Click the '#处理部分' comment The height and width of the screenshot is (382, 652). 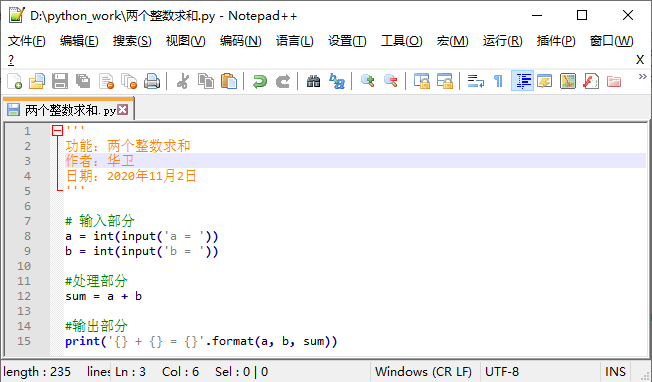(96, 281)
